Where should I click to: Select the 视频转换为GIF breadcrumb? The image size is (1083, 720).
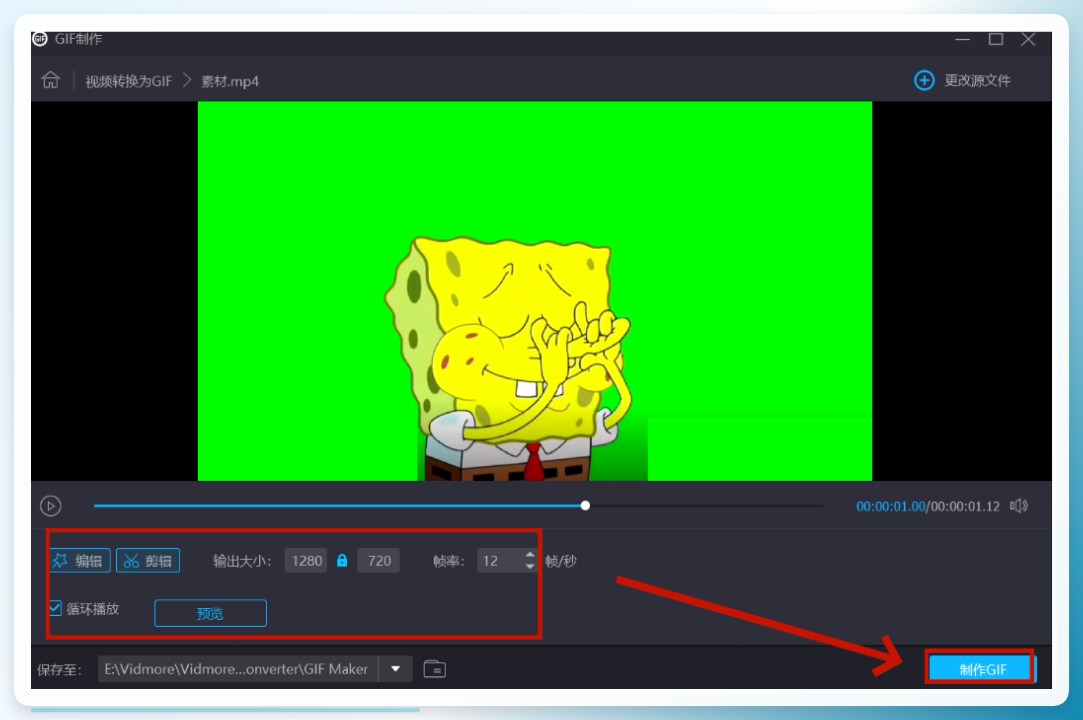(x=128, y=81)
